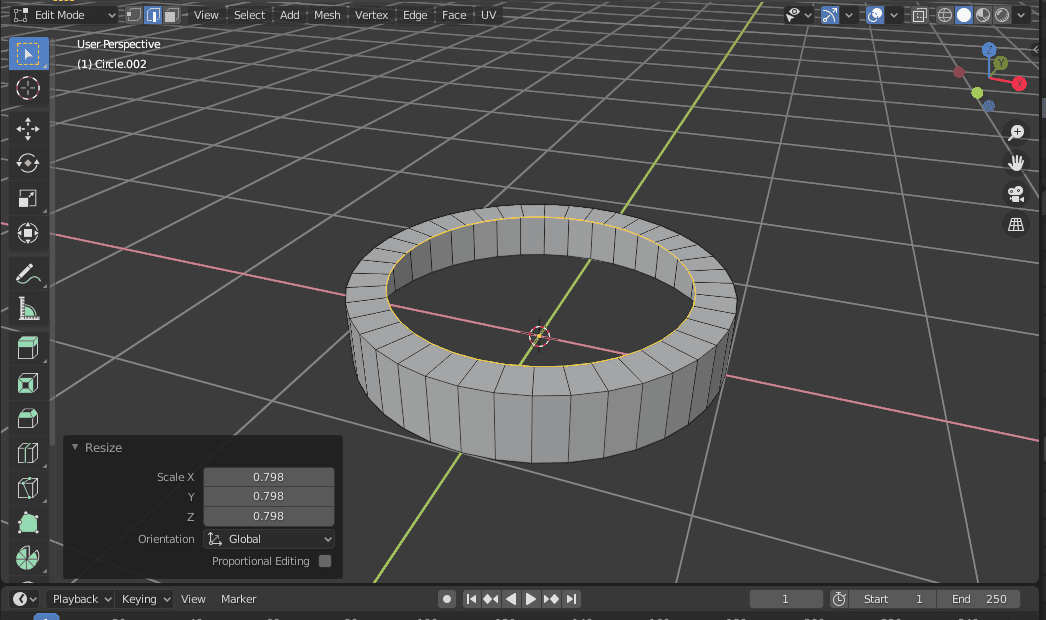
Task: Activate the Rotate tool
Action: tap(27, 163)
